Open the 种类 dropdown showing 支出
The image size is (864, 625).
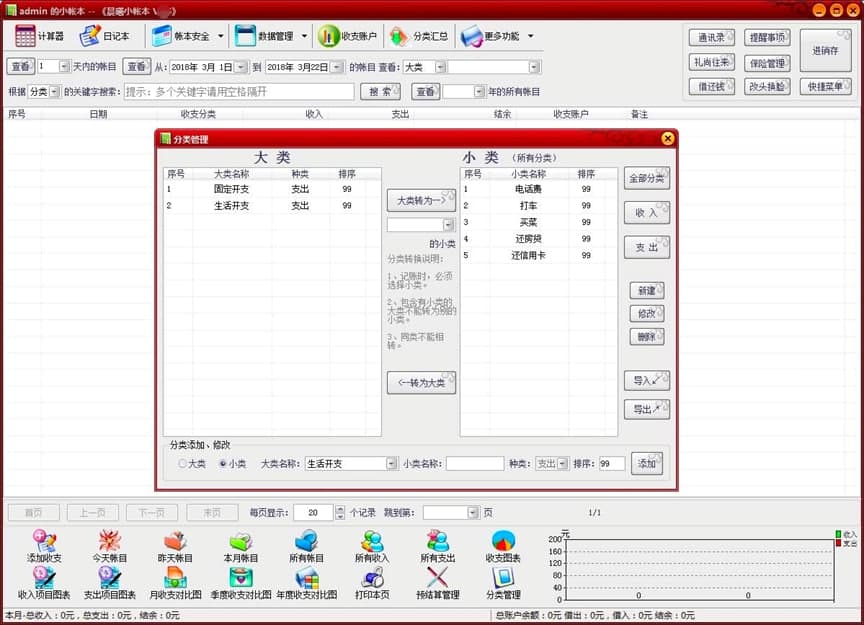[563, 464]
